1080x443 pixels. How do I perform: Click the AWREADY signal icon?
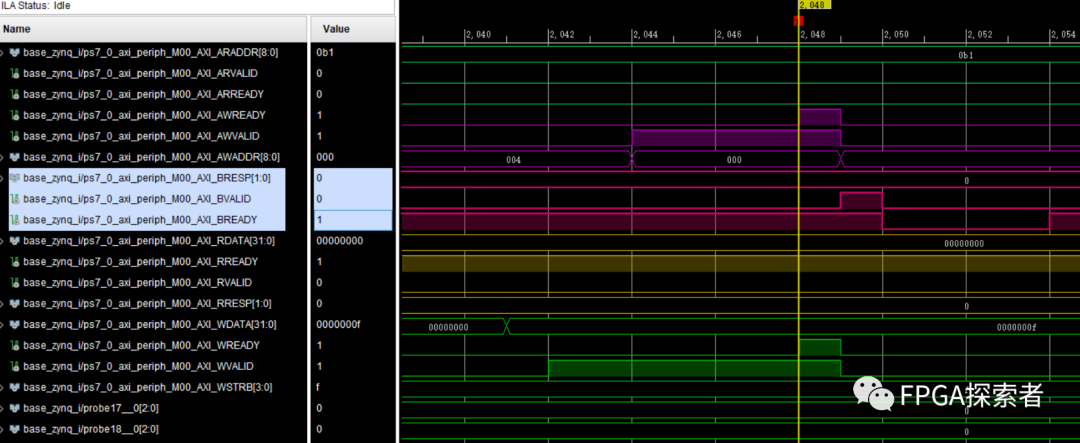(15, 115)
